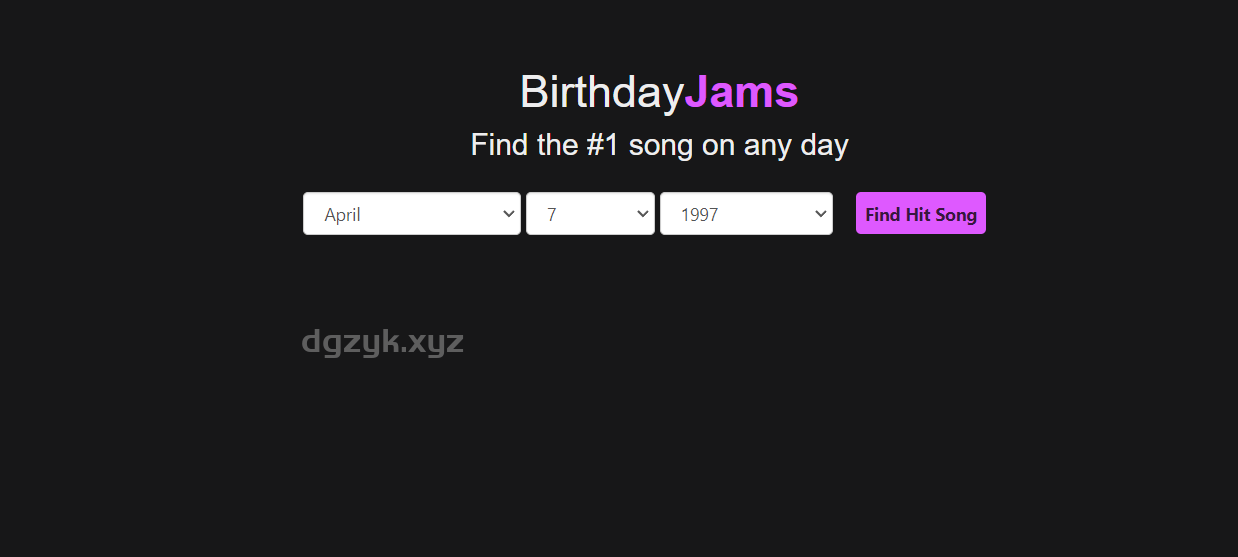Select the 1997 value in the year box
This screenshot has height=557, width=1238.
point(699,214)
